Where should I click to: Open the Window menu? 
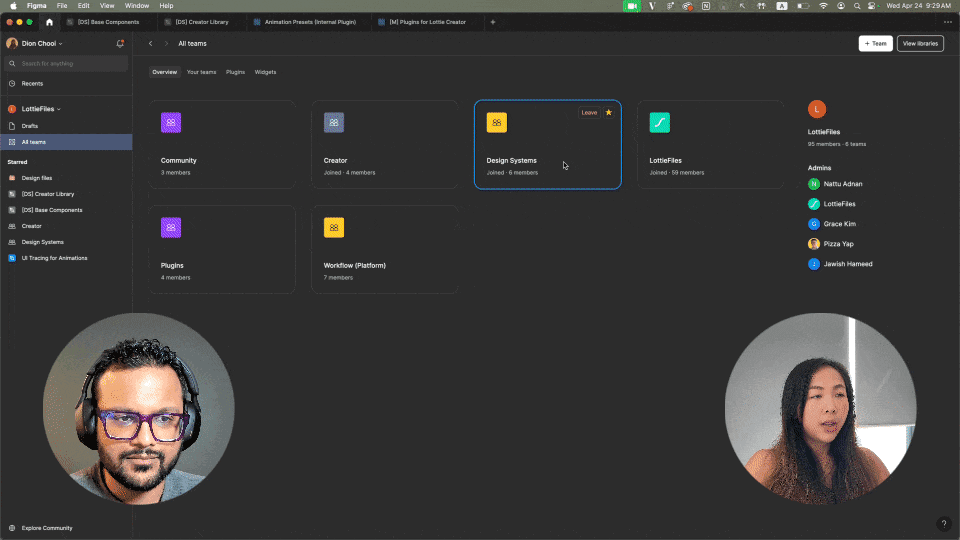coord(137,6)
